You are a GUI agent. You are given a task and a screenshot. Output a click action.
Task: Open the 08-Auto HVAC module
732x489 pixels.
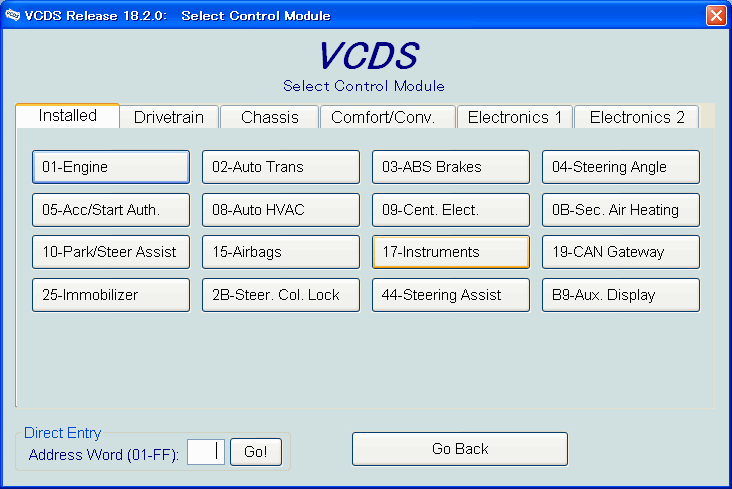tap(281, 210)
